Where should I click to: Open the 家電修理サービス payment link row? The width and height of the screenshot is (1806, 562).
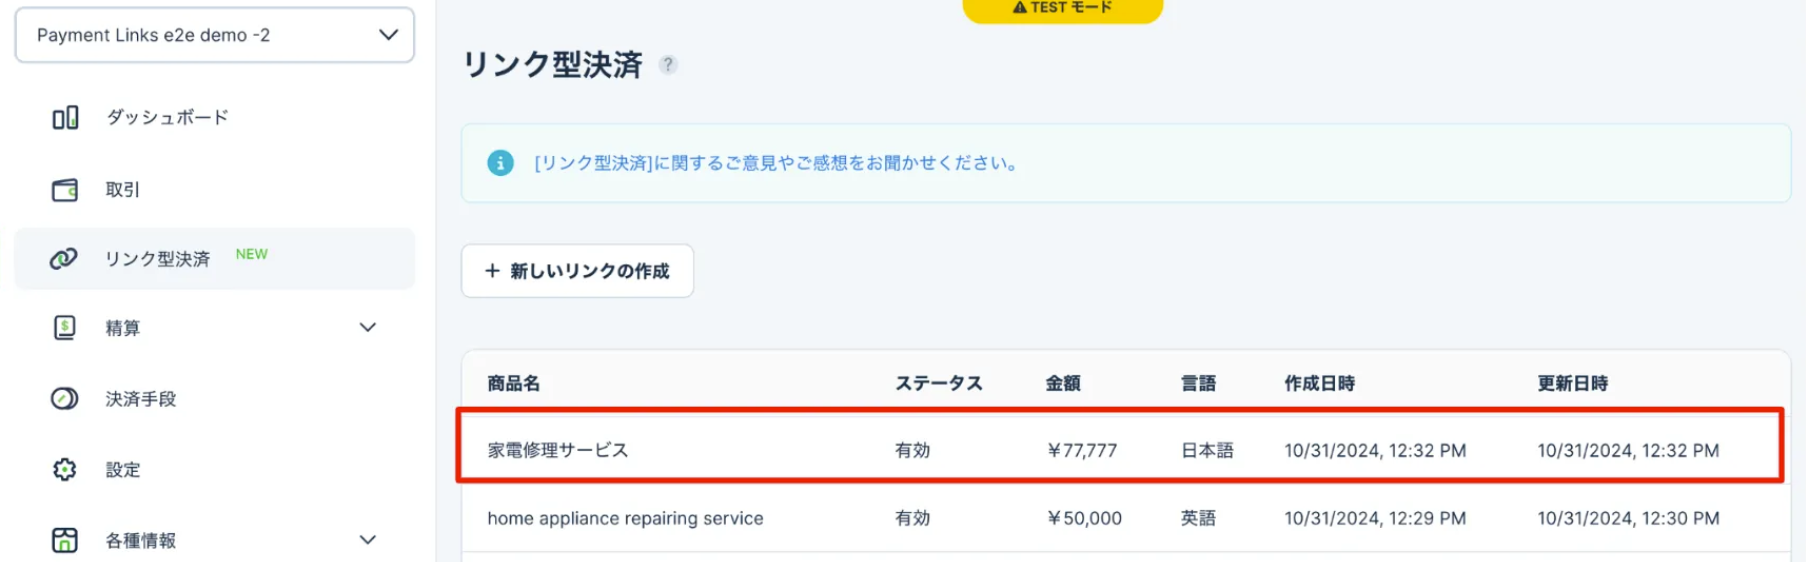[x=558, y=450]
